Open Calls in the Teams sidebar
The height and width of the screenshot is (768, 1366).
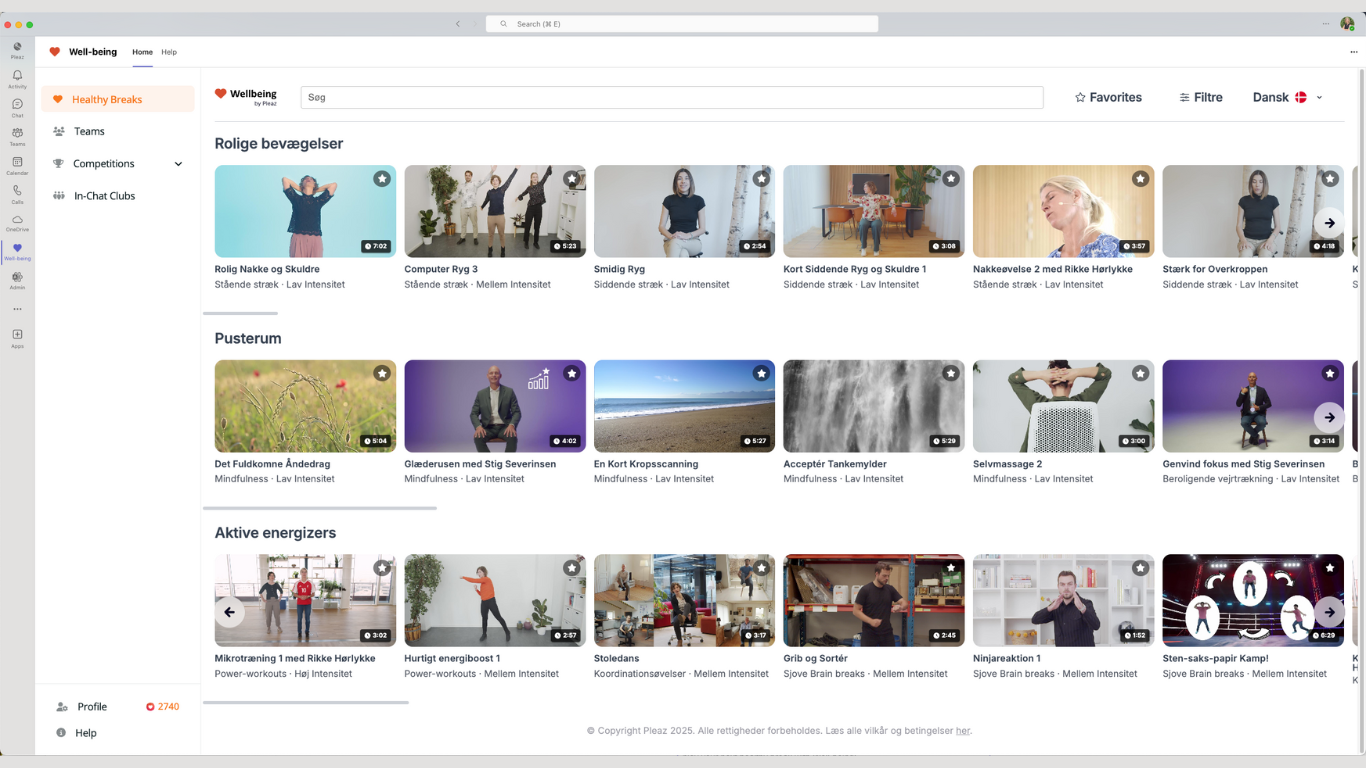click(17, 194)
